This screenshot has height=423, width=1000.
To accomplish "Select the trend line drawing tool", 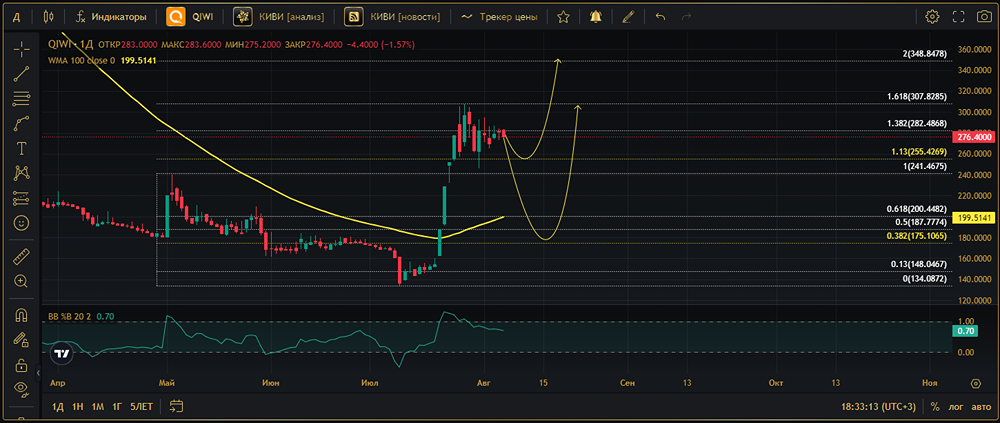I will pos(22,73).
